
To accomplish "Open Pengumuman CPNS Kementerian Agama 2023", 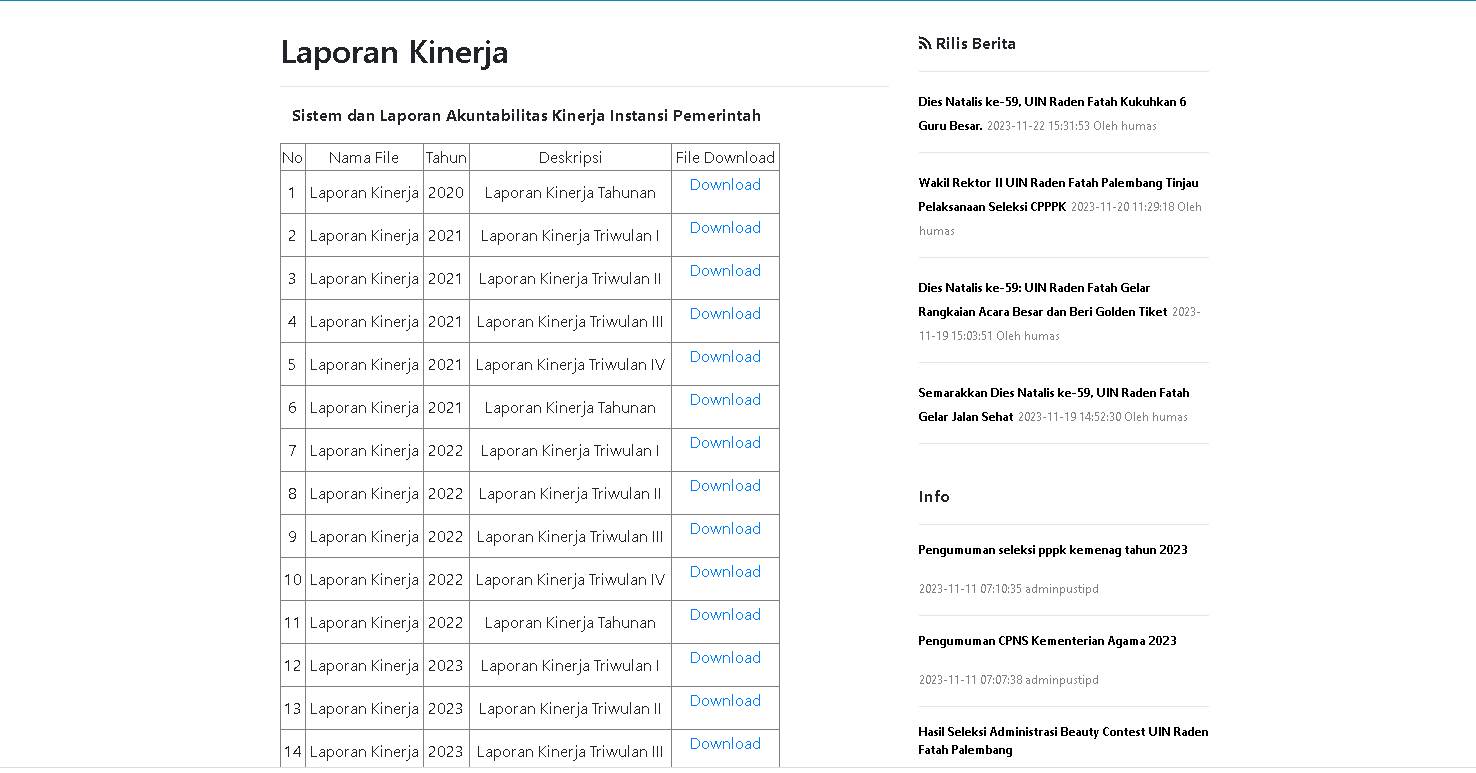I will (1046, 641).
